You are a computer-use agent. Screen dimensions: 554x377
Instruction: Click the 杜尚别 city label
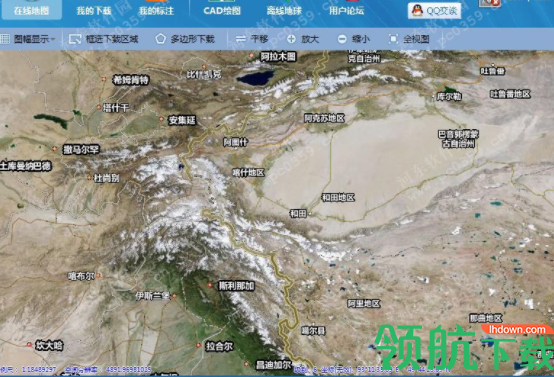(x=107, y=178)
